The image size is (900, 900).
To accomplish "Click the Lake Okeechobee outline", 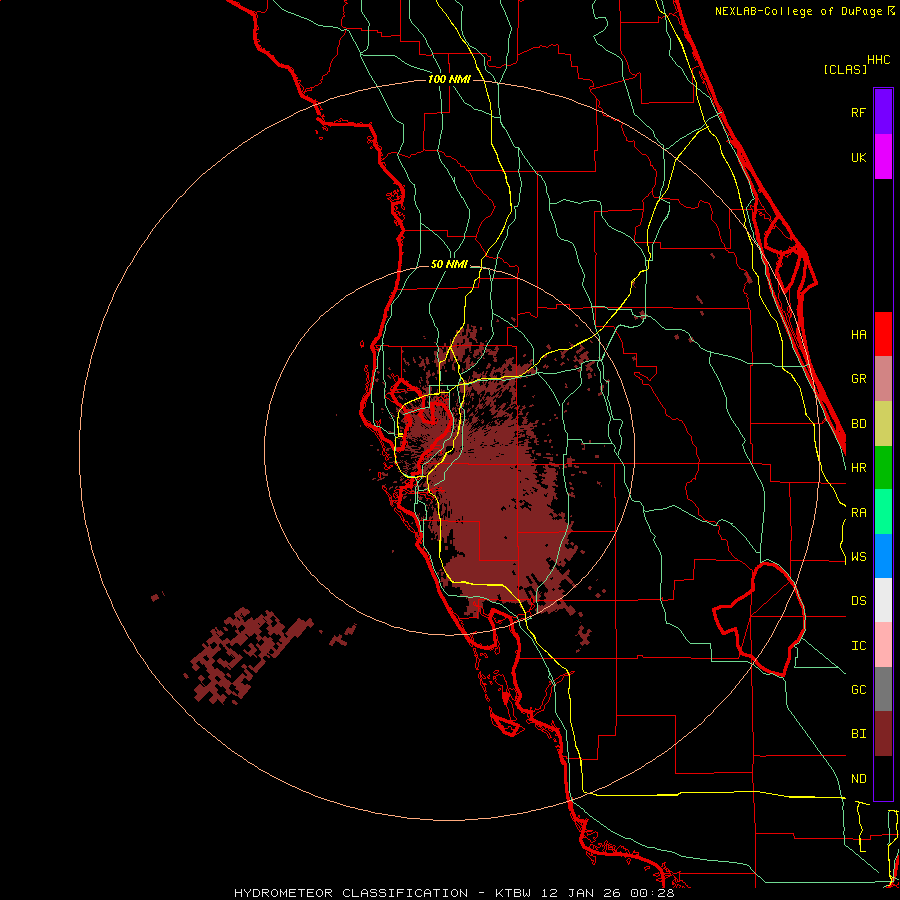I will (x=759, y=619).
